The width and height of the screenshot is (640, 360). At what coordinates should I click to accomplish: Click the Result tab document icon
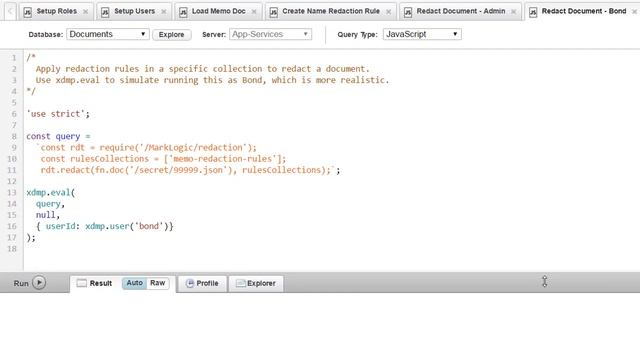pyautogui.click(x=82, y=283)
